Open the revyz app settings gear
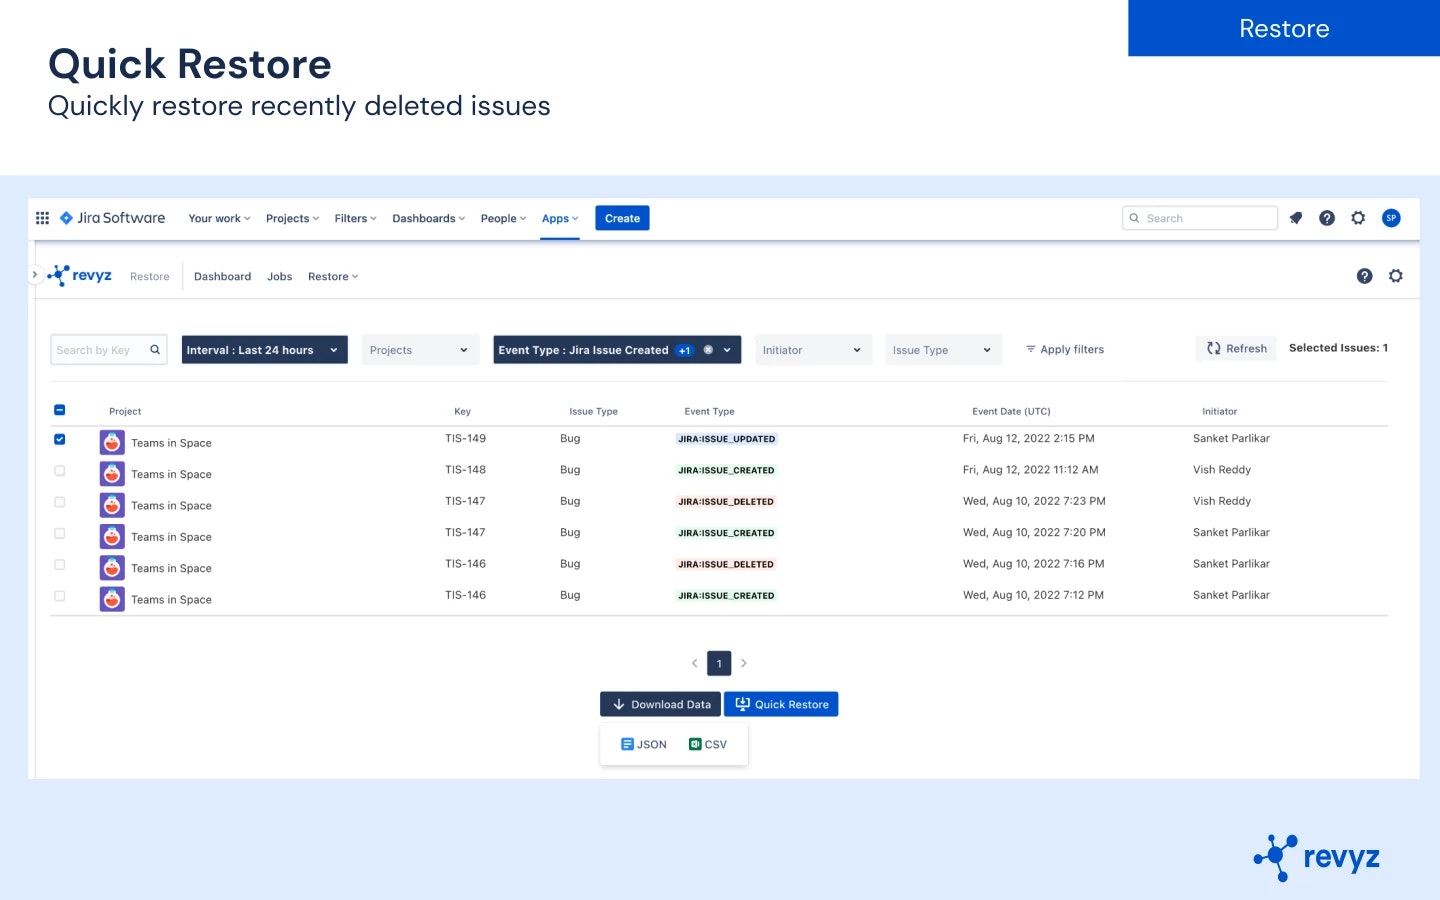Screen dimensions: 1440x900 tap(1396, 276)
